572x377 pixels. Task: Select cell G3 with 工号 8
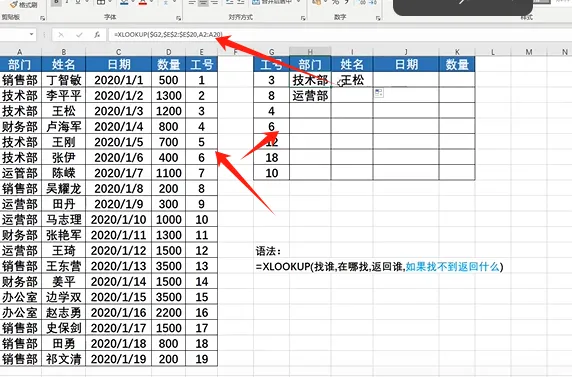pos(271,95)
